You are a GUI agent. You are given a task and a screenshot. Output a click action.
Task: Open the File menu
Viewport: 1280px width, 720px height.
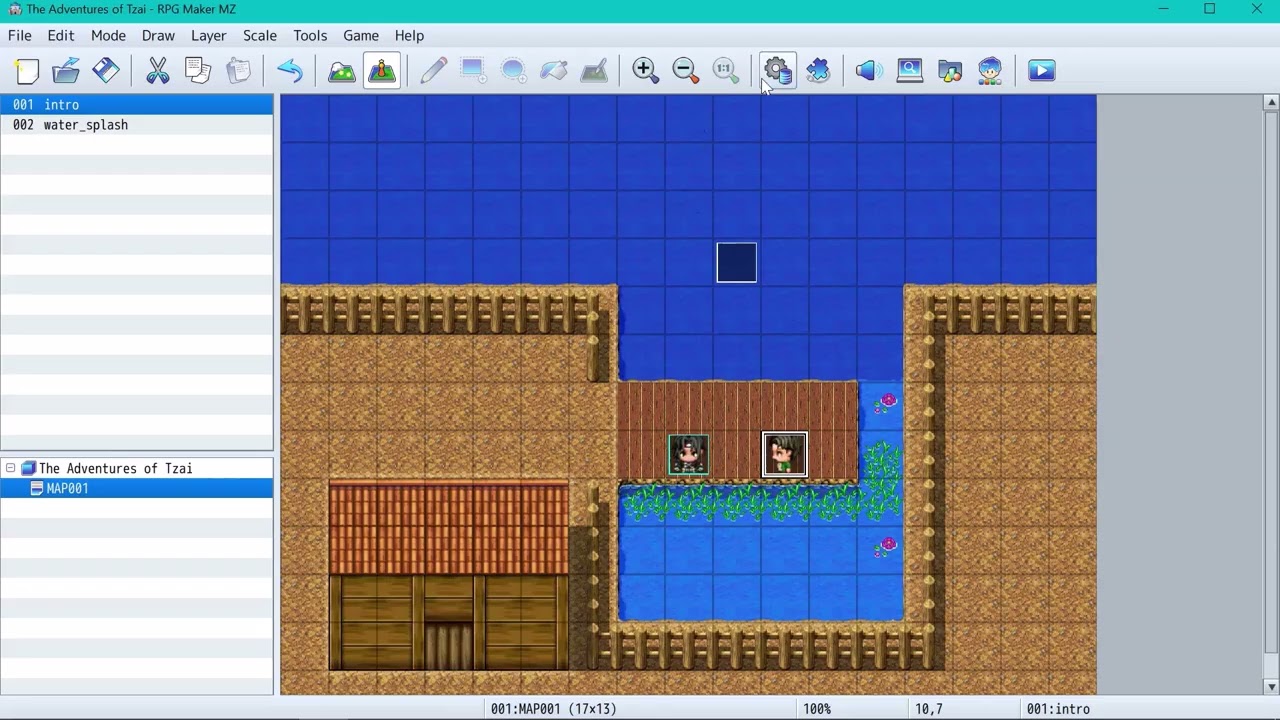pos(20,36)
